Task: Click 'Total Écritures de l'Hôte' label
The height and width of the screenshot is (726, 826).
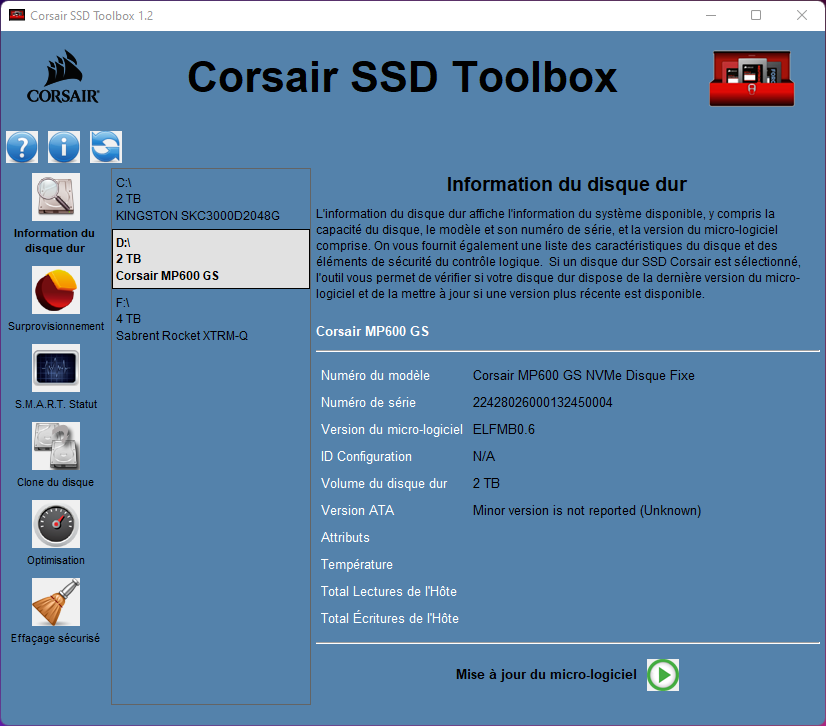Action: (x=390, y=618)
